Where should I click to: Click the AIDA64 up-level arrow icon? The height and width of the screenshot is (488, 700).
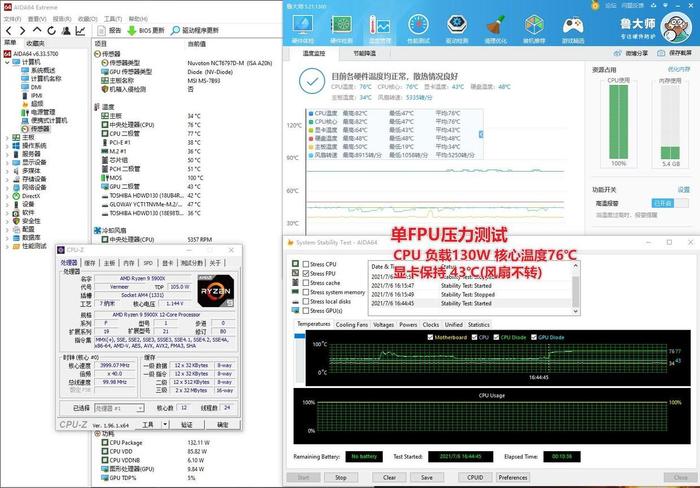[x=37, y=30]
